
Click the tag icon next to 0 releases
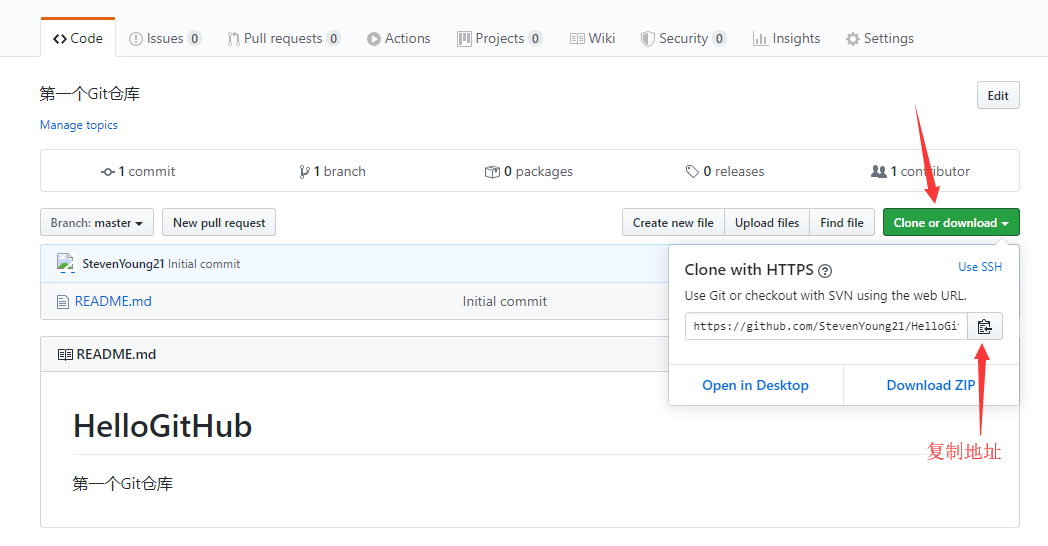pos(692,172)
